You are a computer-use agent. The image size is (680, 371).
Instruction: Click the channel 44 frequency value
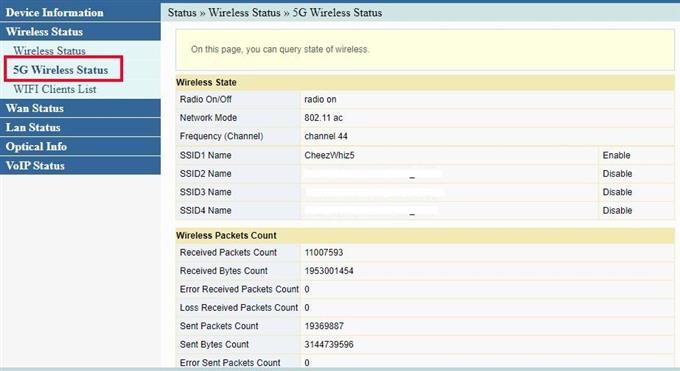pyautogui.click(x=326, y=136)
